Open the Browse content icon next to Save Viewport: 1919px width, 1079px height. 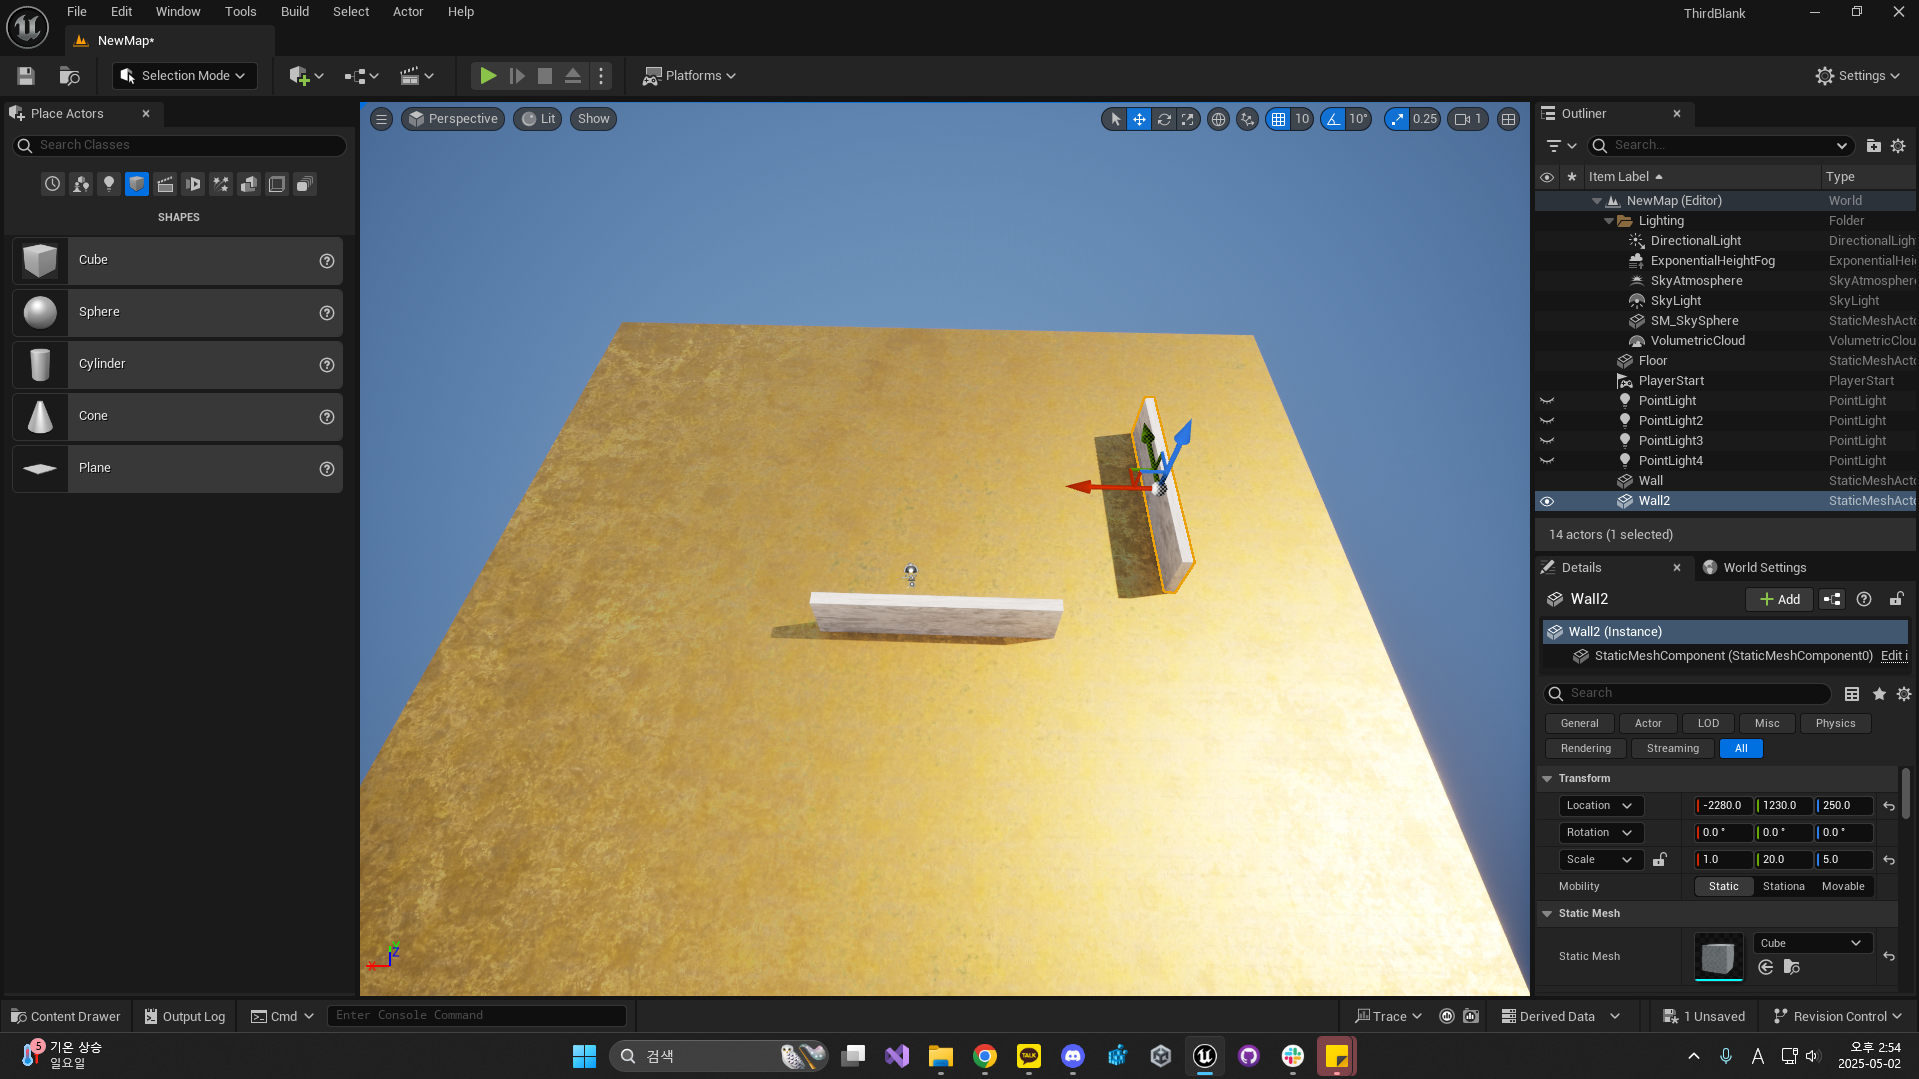point(69,76)
